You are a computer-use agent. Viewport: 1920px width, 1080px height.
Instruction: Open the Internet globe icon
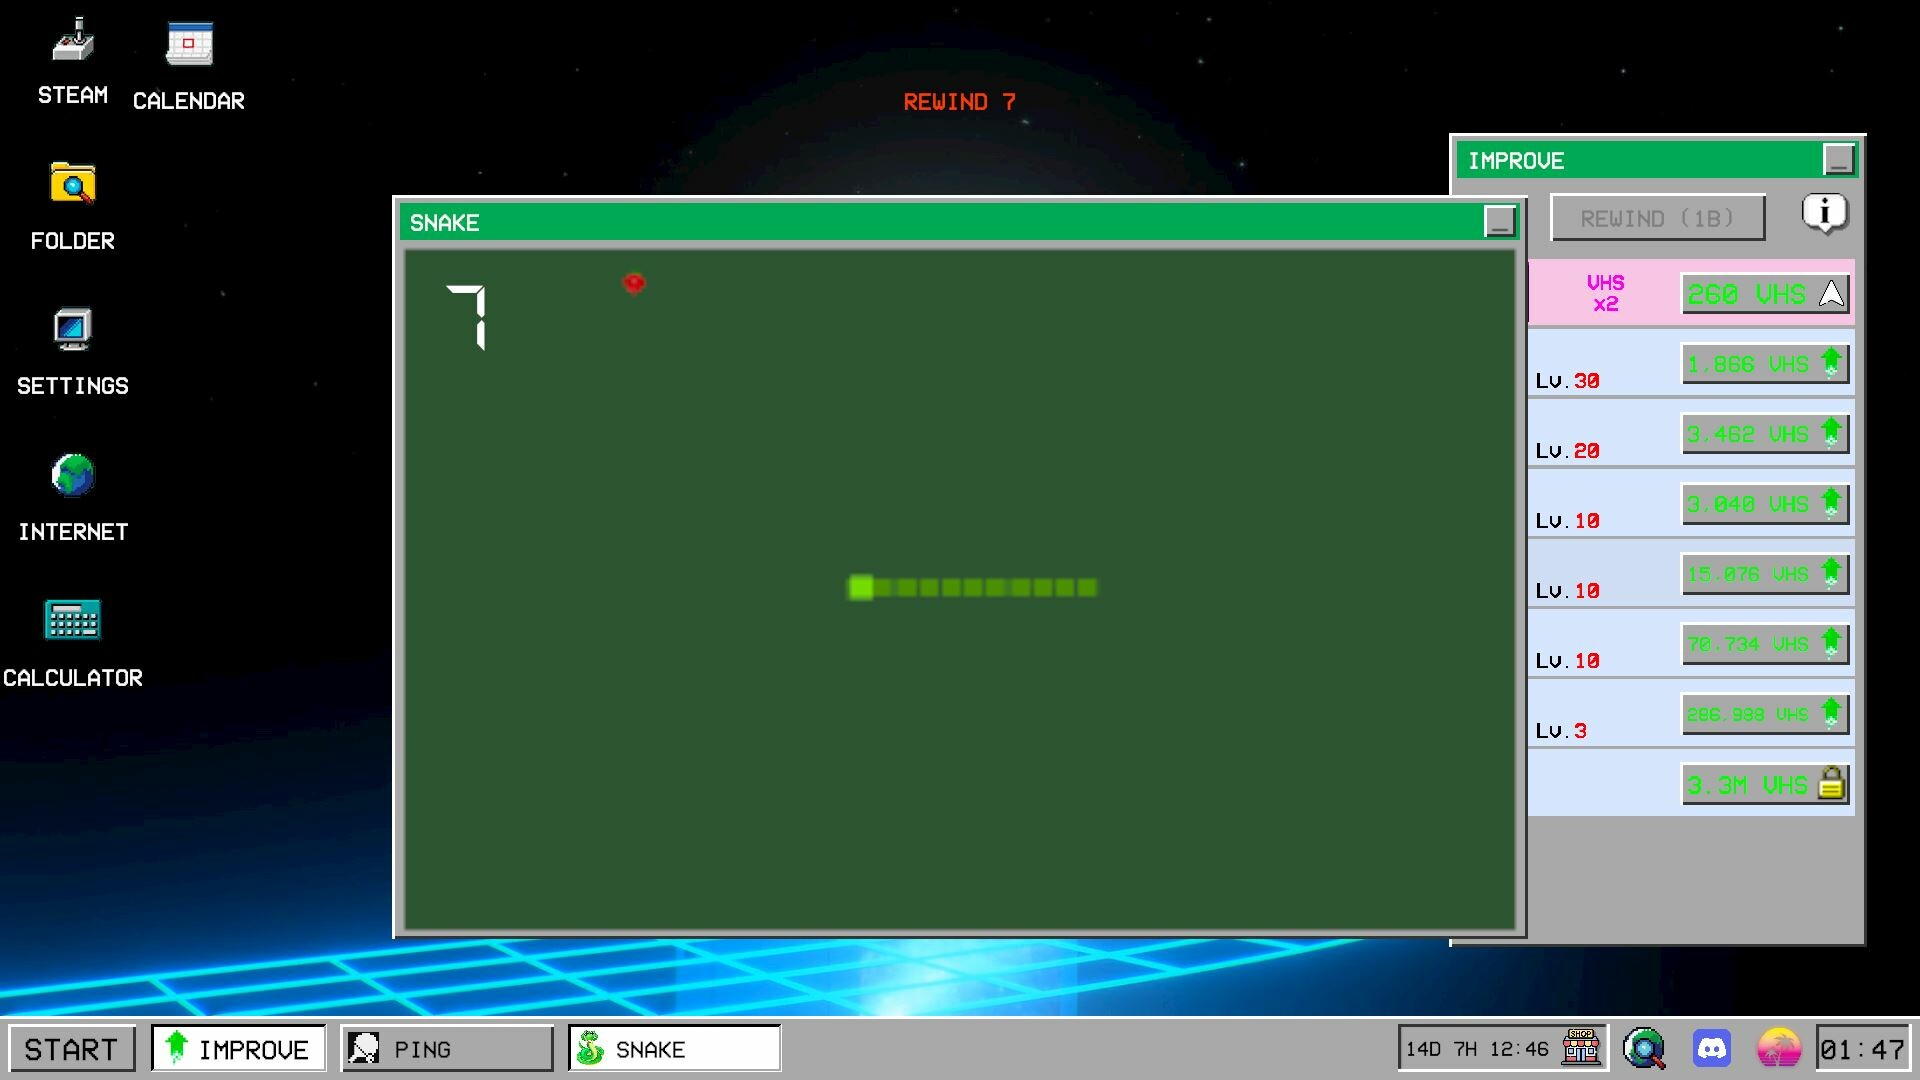[x=73, y=477]
